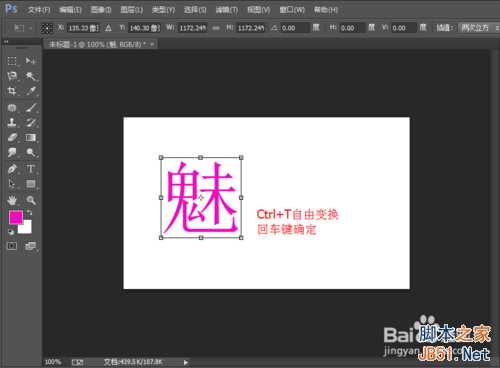
Task: Click the Y position field 140.30
Action: point(144,28)
